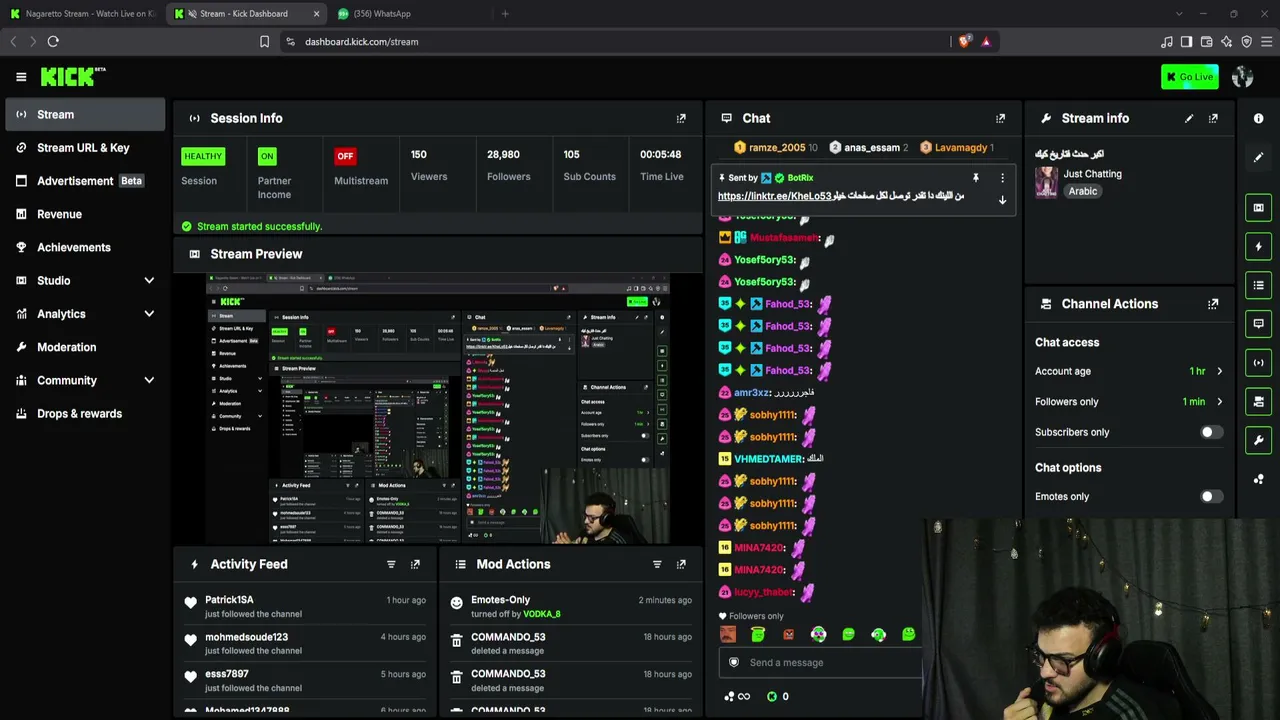Pop out the Session Info panel
Screen dimensions: 1280x720
pyautogui.click(x=681, y=118)
